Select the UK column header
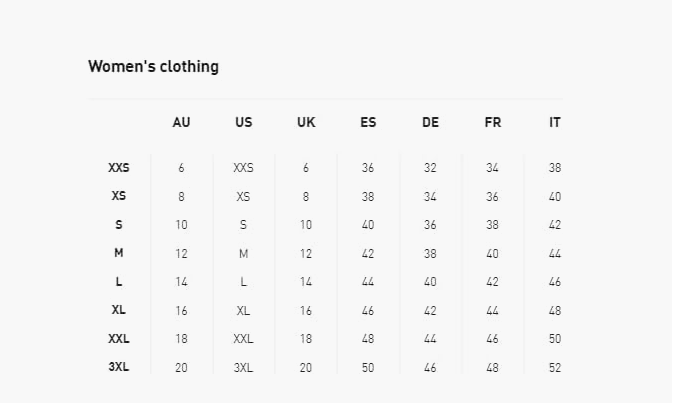Viewport: 688px width, 403px height. point(306,123)
